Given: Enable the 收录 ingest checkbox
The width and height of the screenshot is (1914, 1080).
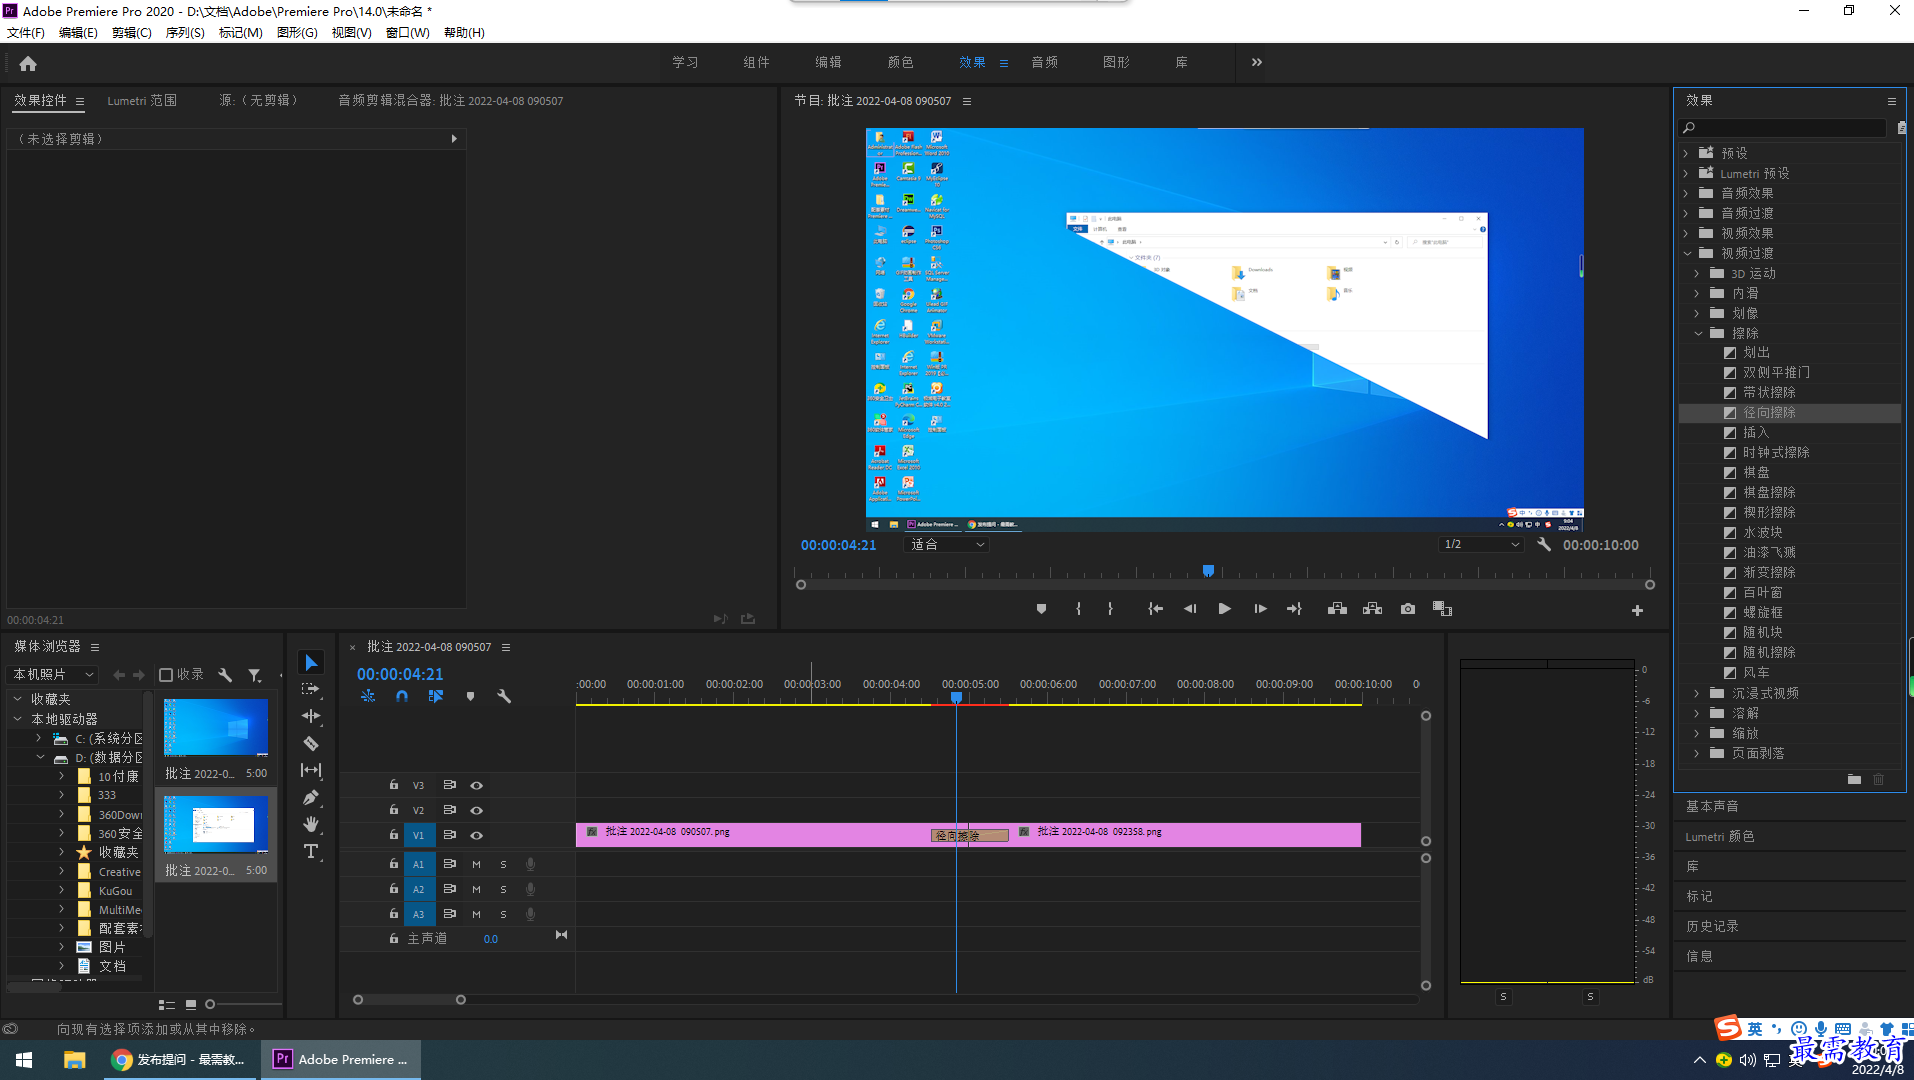Looking at the screenshot, I should click(166, 675).
